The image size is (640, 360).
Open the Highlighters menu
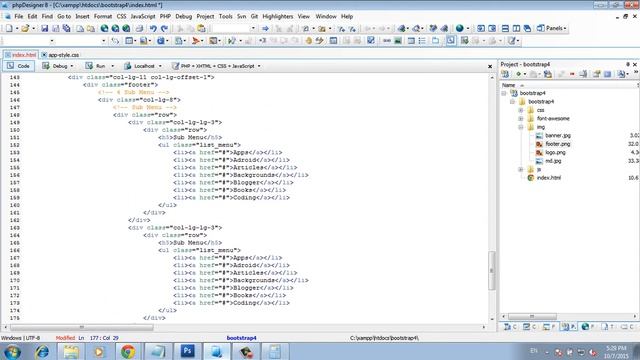tap(278, 16)
